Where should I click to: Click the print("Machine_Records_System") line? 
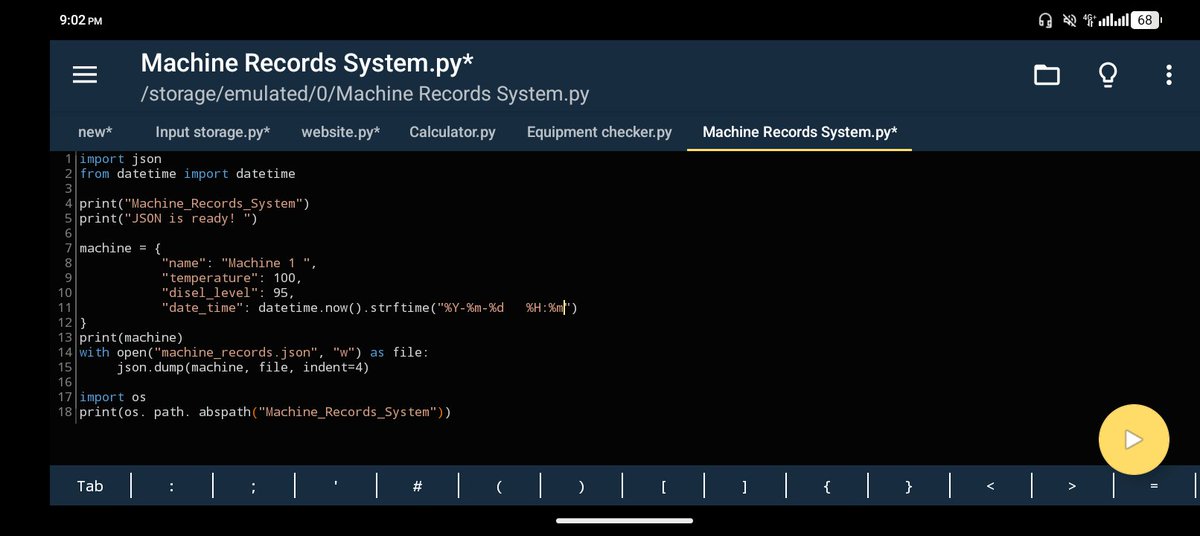pos(194,204)
